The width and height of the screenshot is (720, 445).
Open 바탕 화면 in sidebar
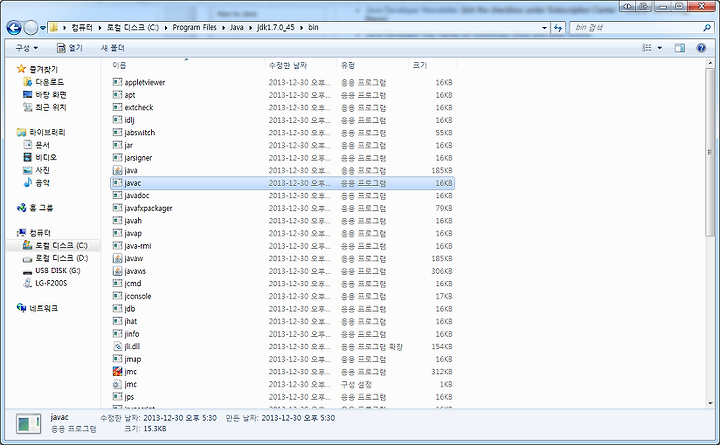click(45, 95)
